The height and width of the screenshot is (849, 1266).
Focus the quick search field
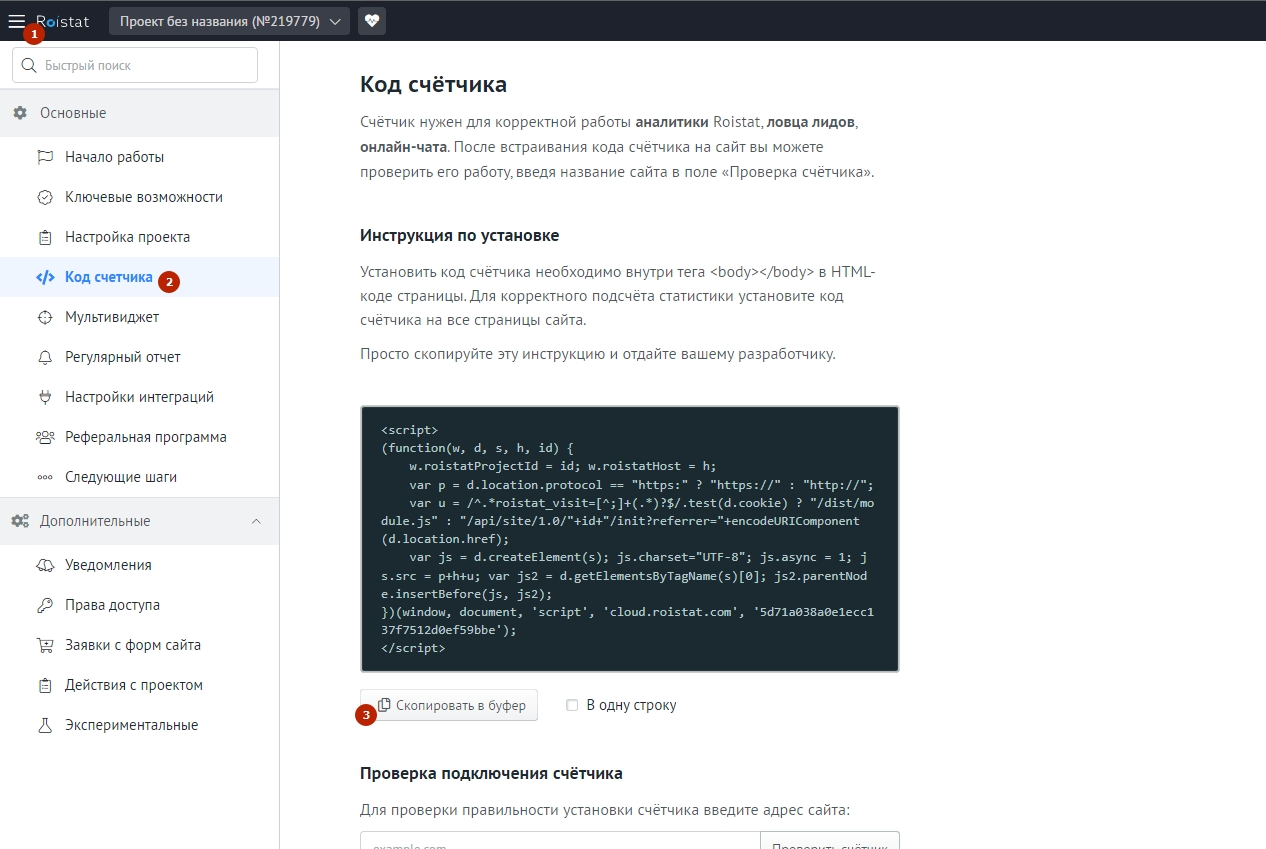coord(135,65)
